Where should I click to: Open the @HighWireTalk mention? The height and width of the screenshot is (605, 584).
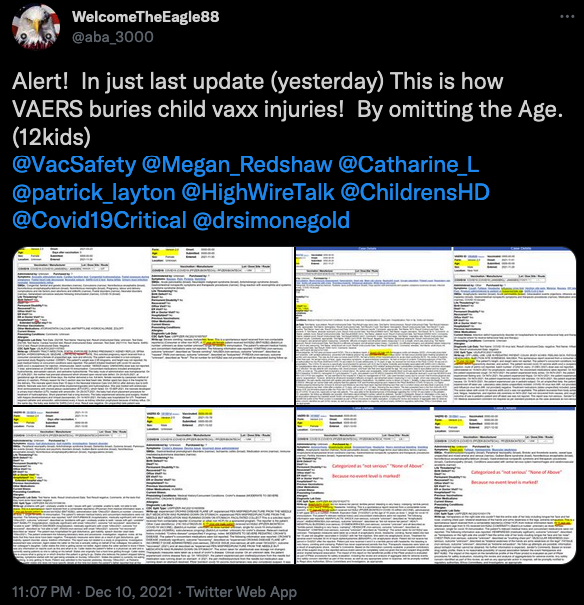point(258,193)
